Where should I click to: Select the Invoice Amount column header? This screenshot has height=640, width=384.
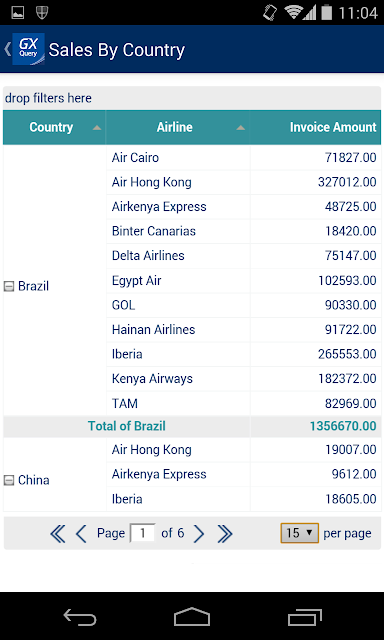coord(315,127)
